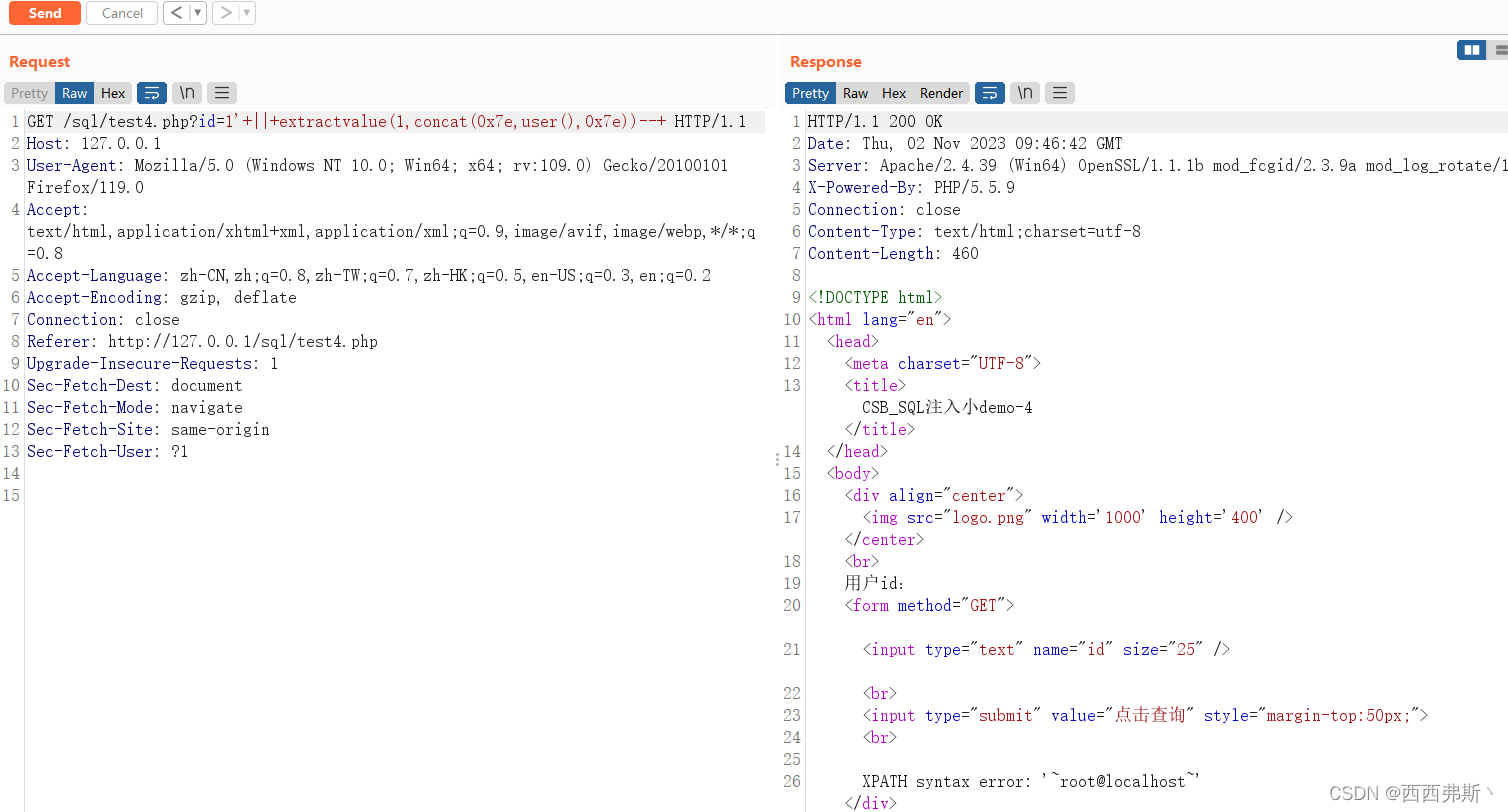
Task: Switch Request view to Pretty tab
Action: (x=30, y=93)
